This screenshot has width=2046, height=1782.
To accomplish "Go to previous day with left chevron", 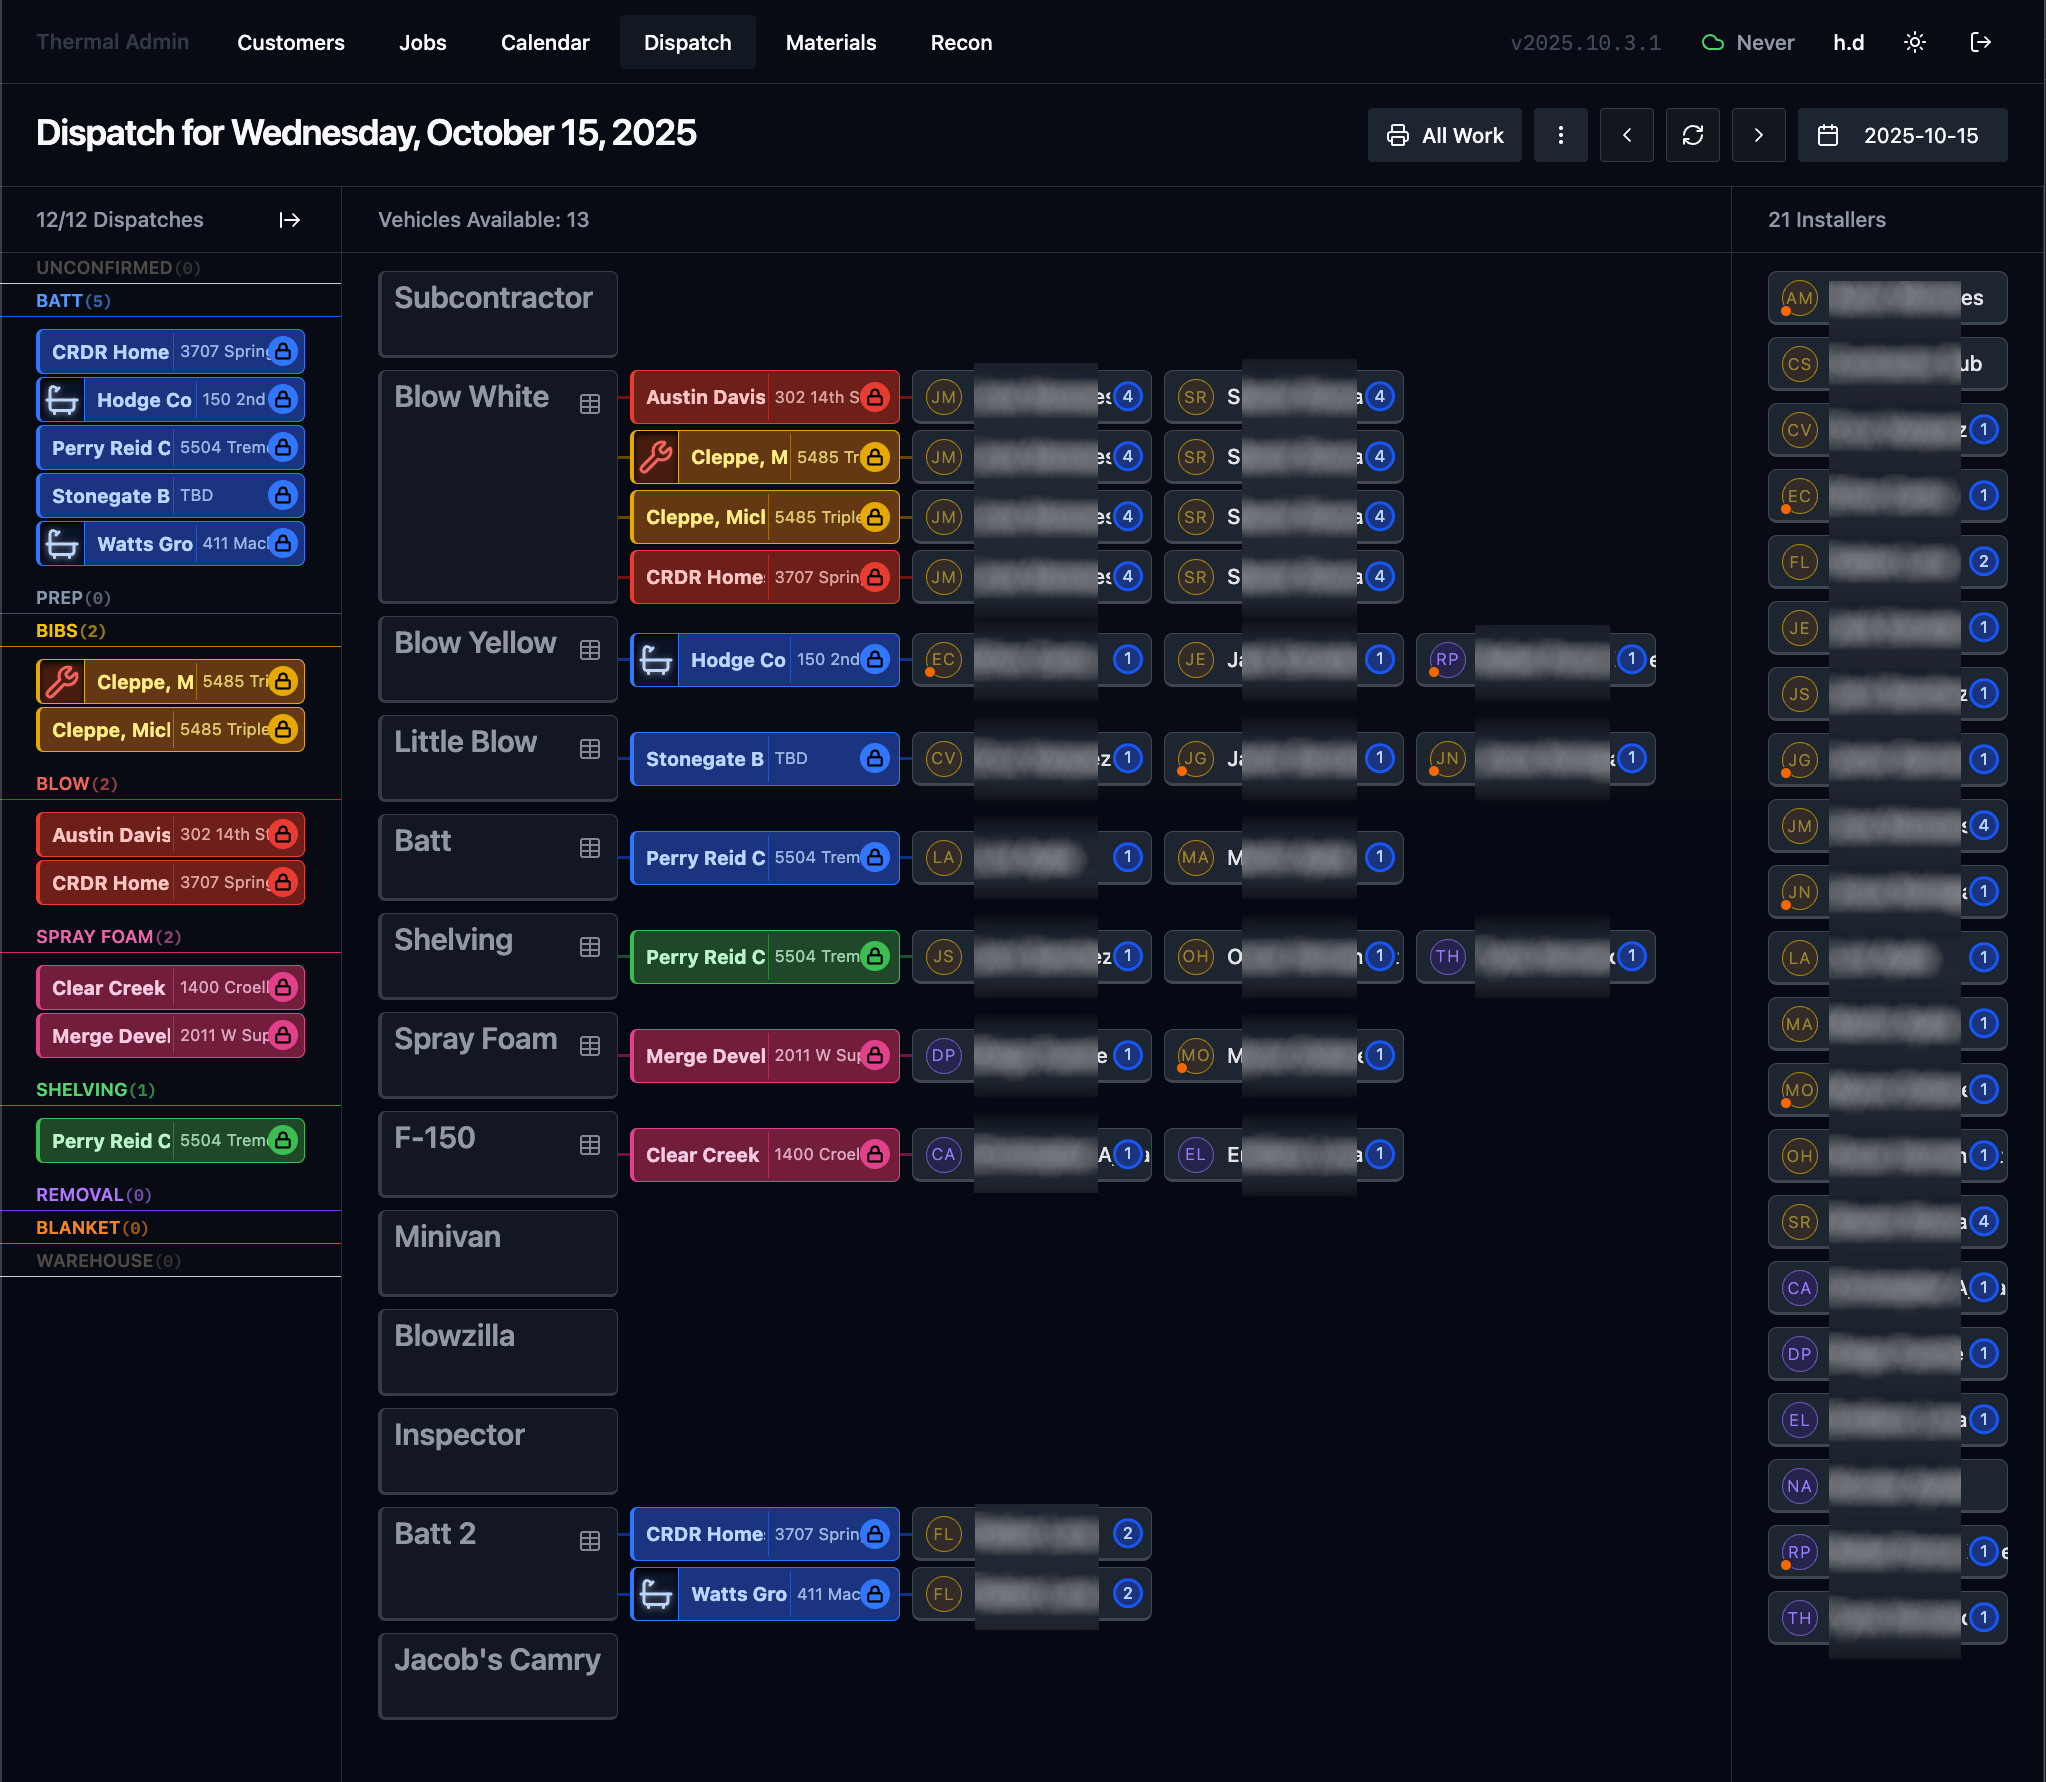I will tap(1626, 135).
